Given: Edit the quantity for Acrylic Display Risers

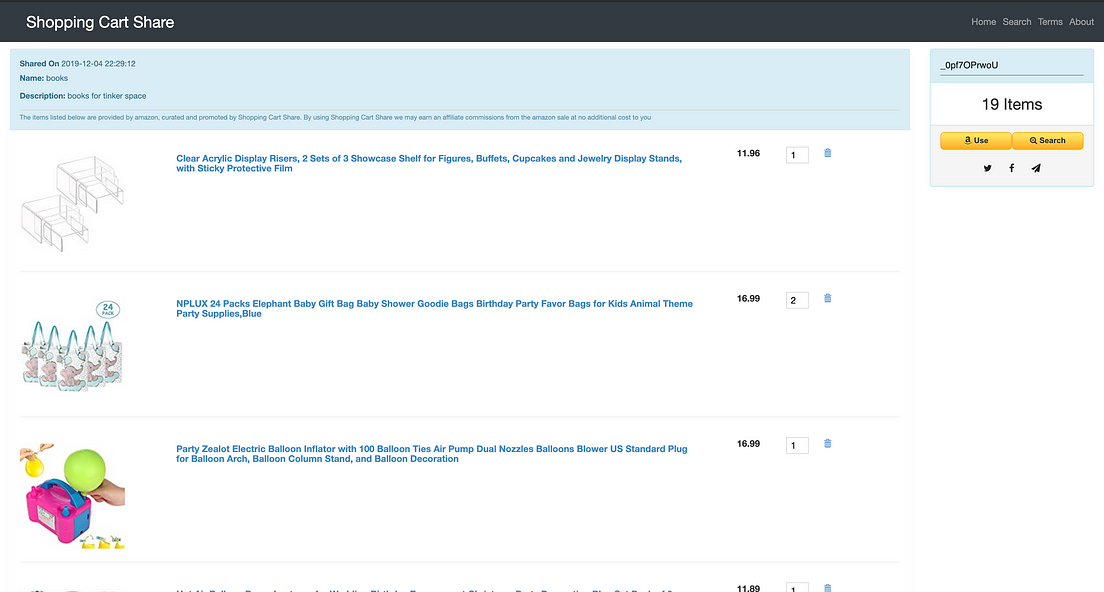Looking at the screenshot, I should coord(797,155).
